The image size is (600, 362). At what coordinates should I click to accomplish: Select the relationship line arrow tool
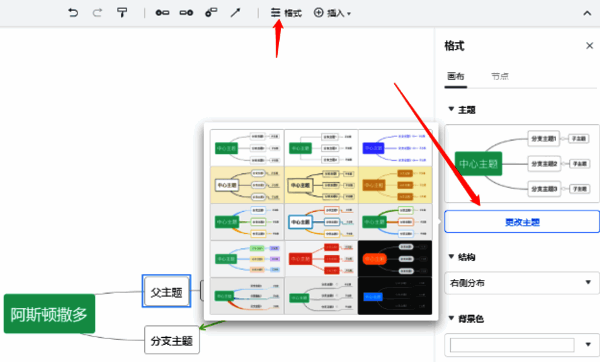pos(235,13)
